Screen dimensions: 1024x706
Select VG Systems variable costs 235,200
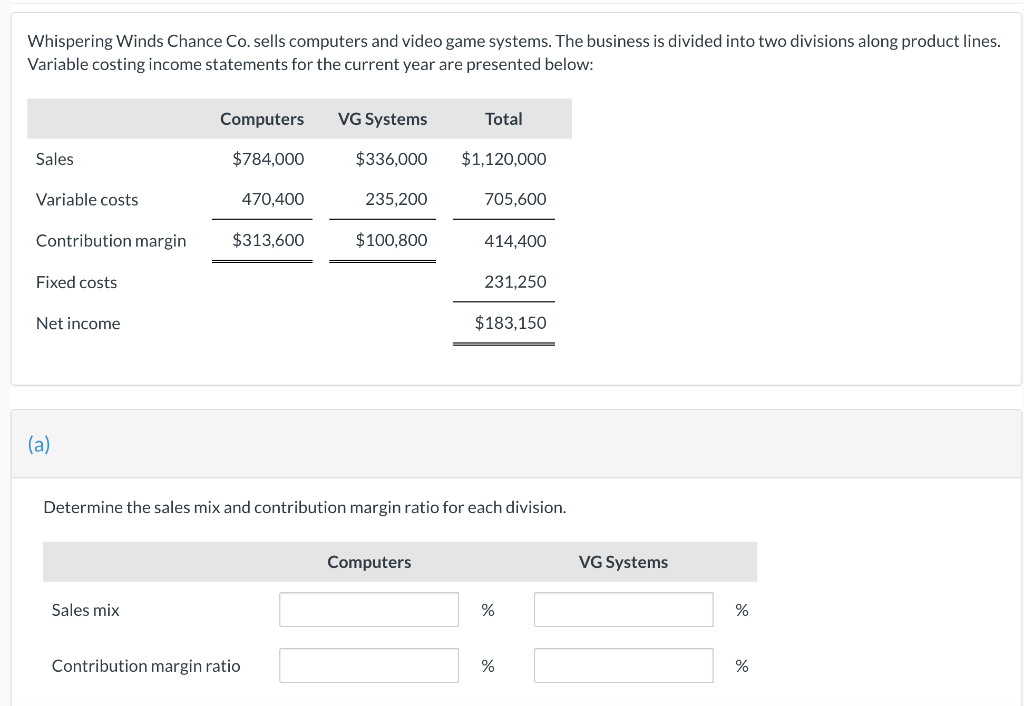pos(396,199)
